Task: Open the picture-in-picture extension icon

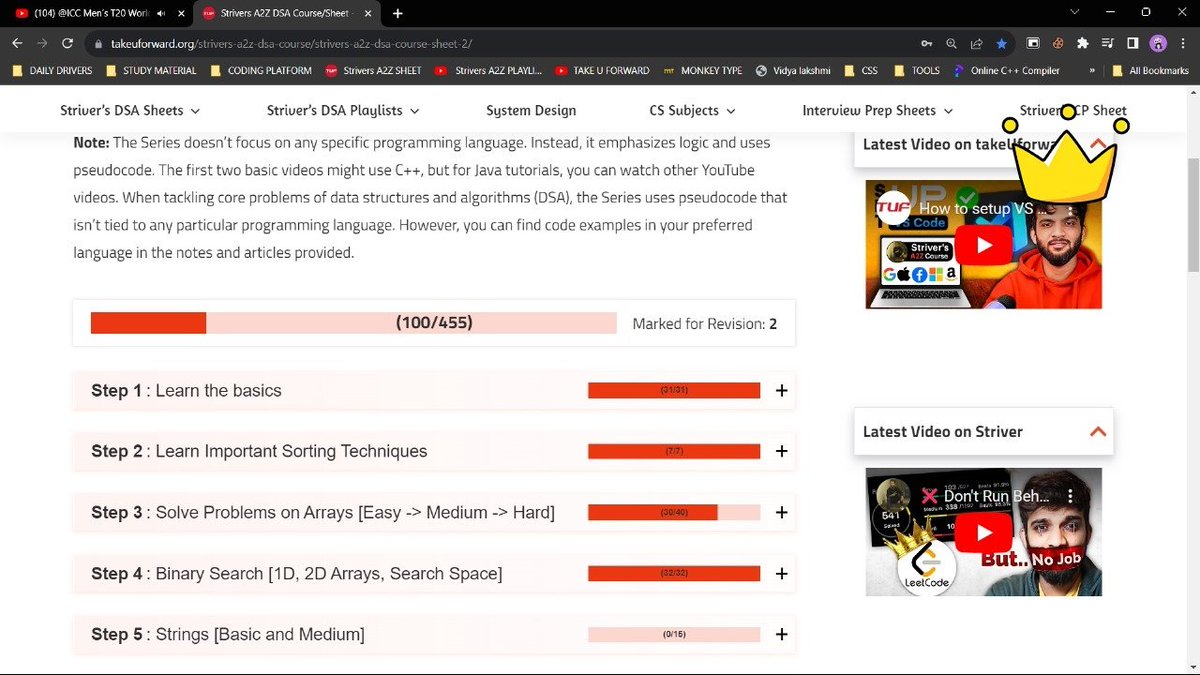Action: [x=1033, y=44]
